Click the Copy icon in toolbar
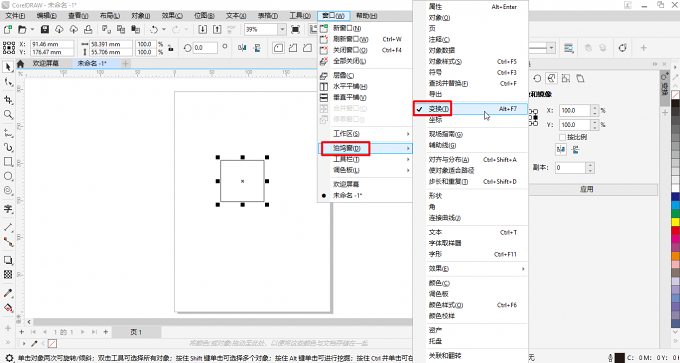The height and width of the screenshot is (363, 680). pos(121,29)
